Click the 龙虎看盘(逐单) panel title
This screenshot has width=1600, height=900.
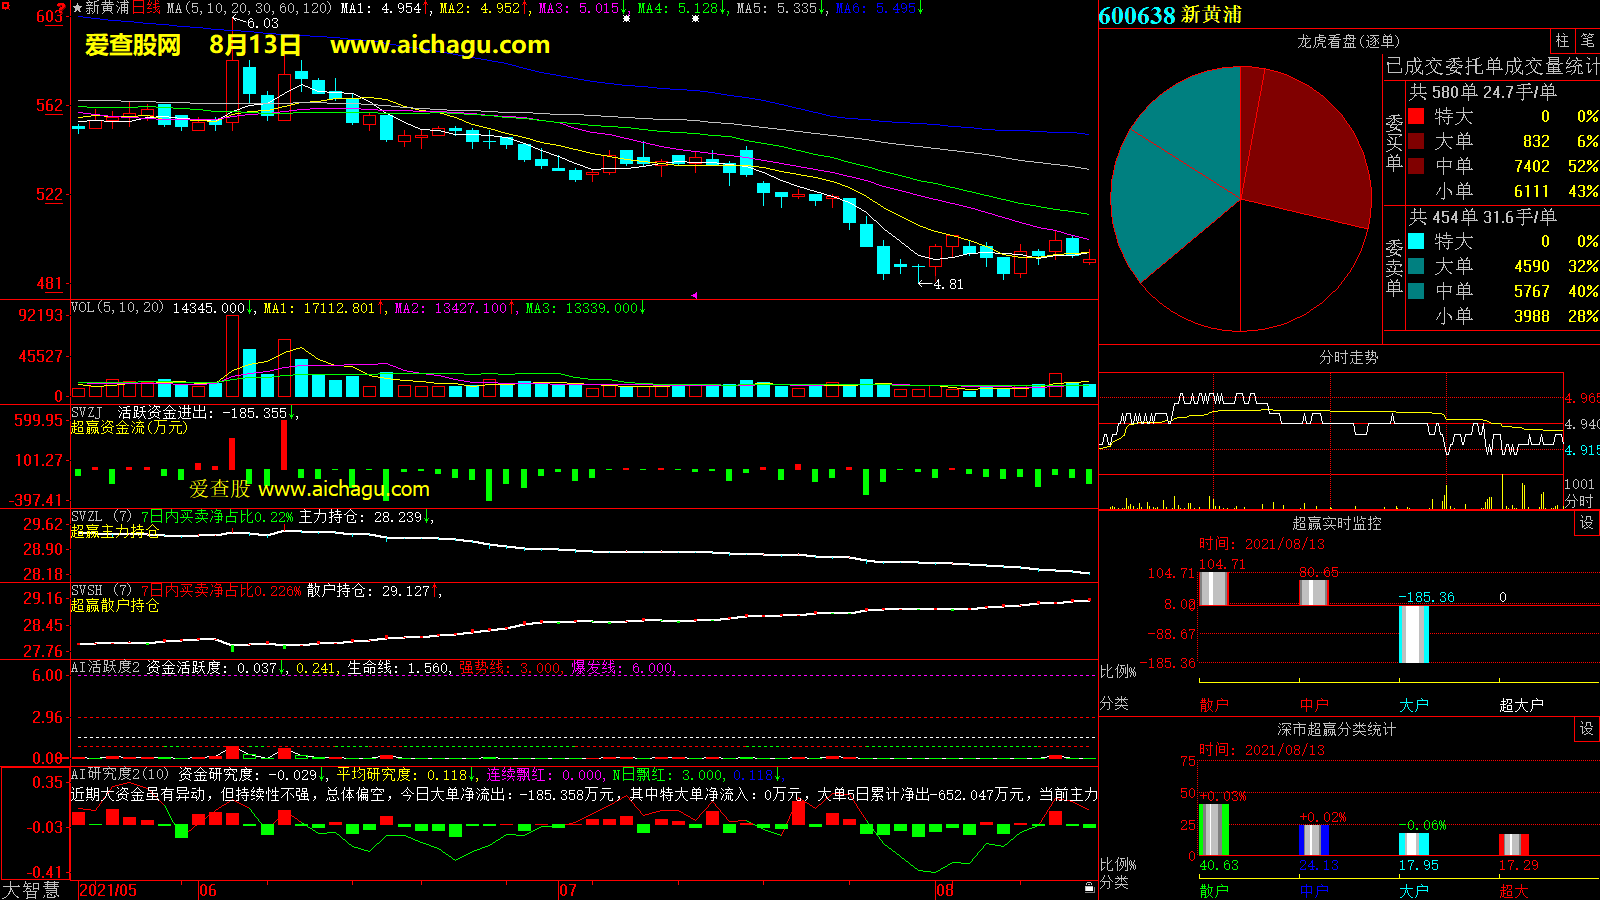pyautogui.click(x=1348, y=41)
